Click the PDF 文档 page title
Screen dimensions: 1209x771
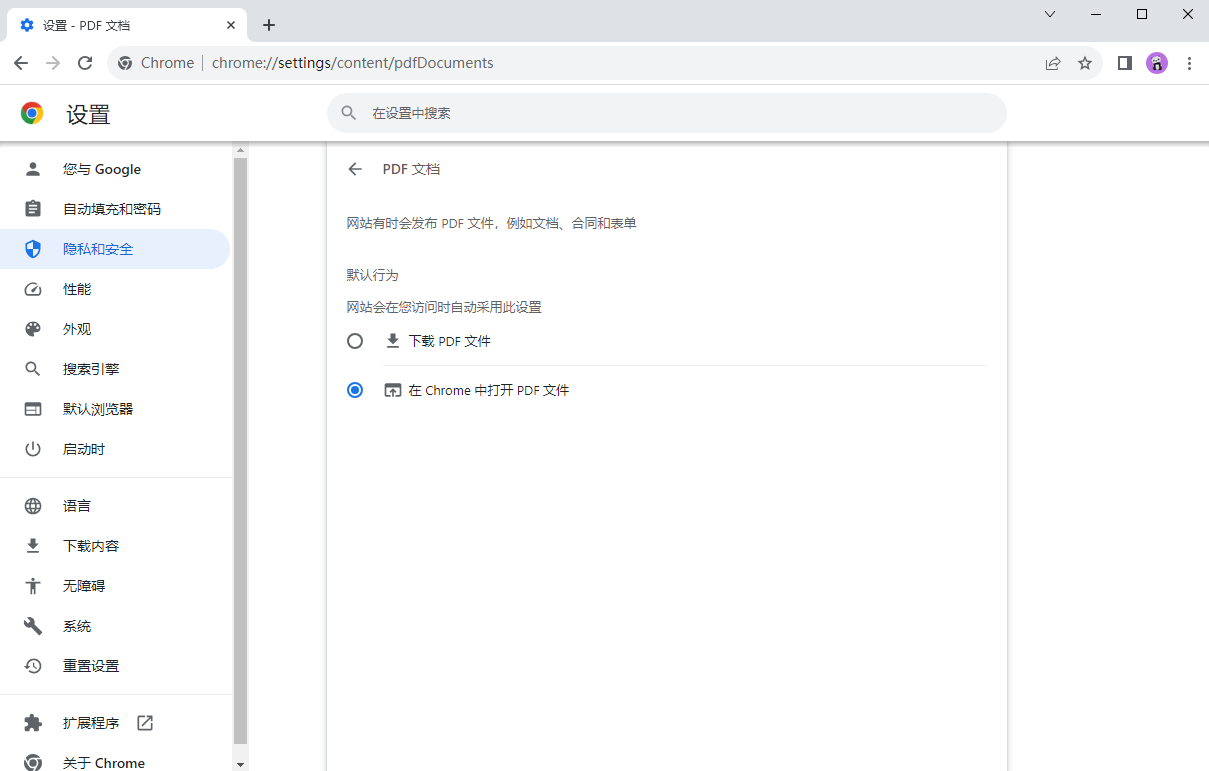[x=411, y=169]
